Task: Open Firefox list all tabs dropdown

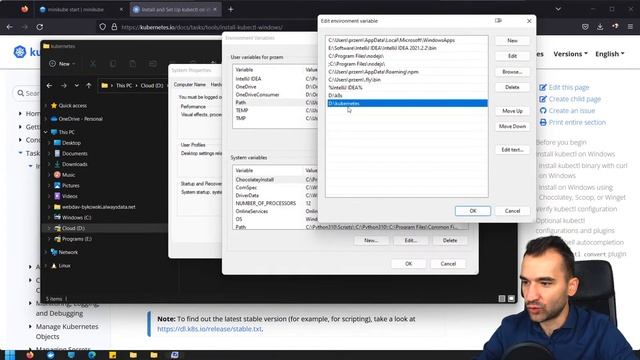Action: 558,9
